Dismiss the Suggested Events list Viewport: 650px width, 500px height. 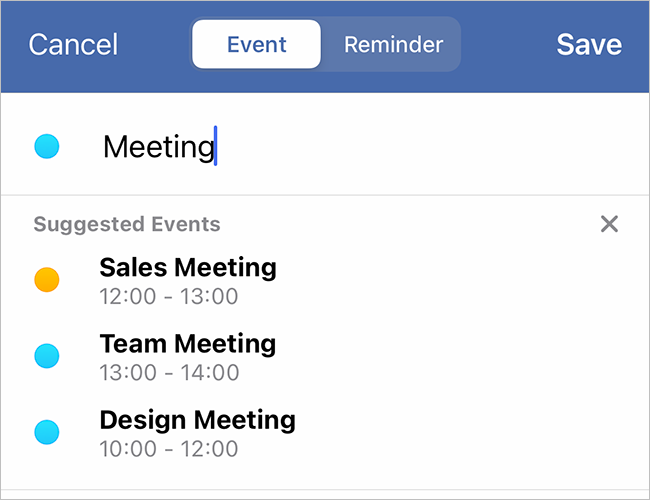point(609,224)
